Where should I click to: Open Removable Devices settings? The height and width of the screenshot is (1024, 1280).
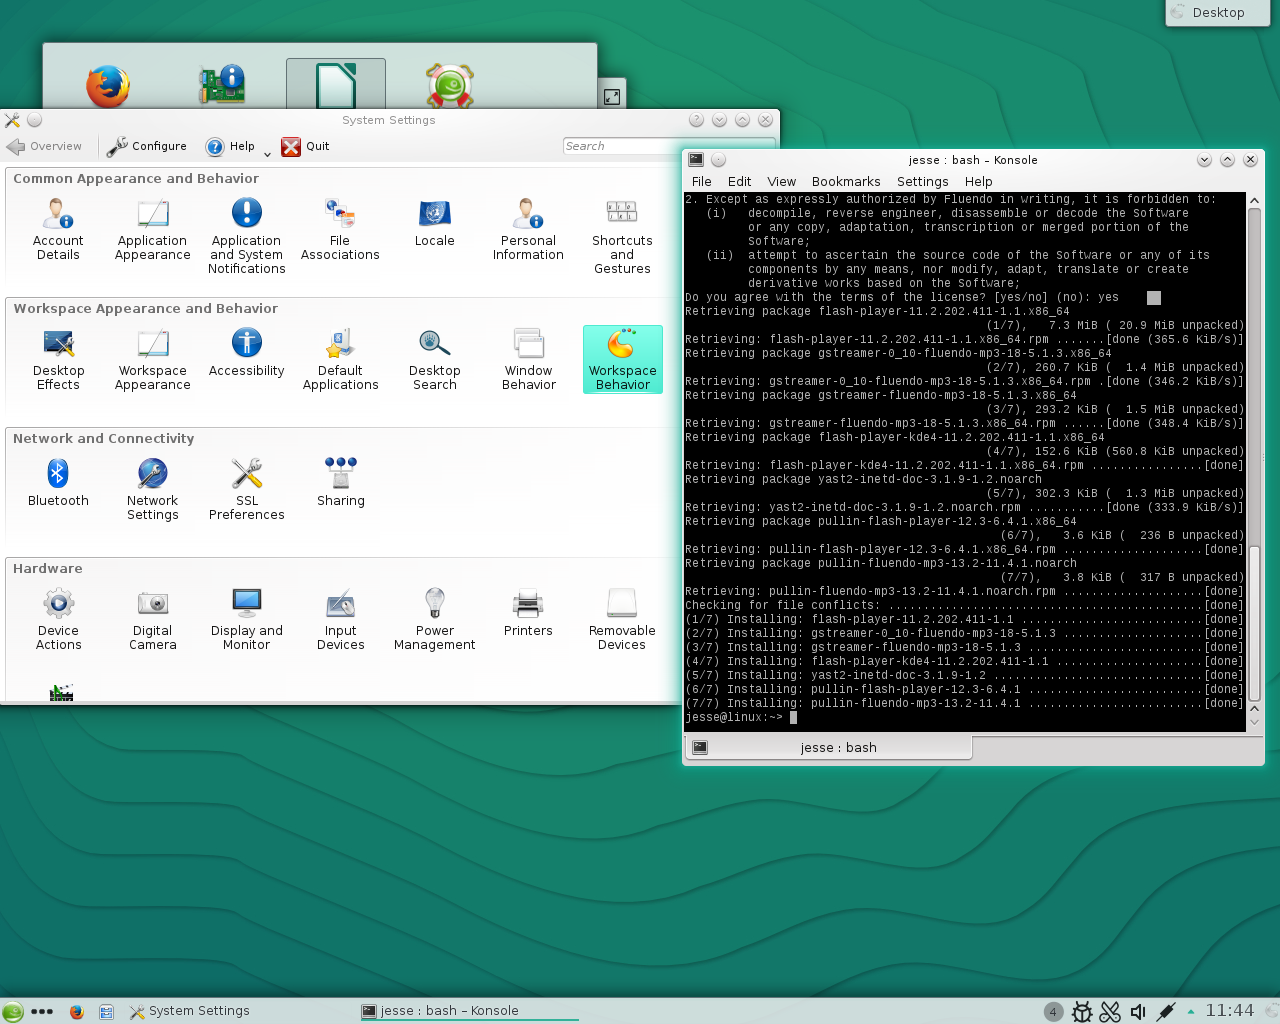point(622,619)
